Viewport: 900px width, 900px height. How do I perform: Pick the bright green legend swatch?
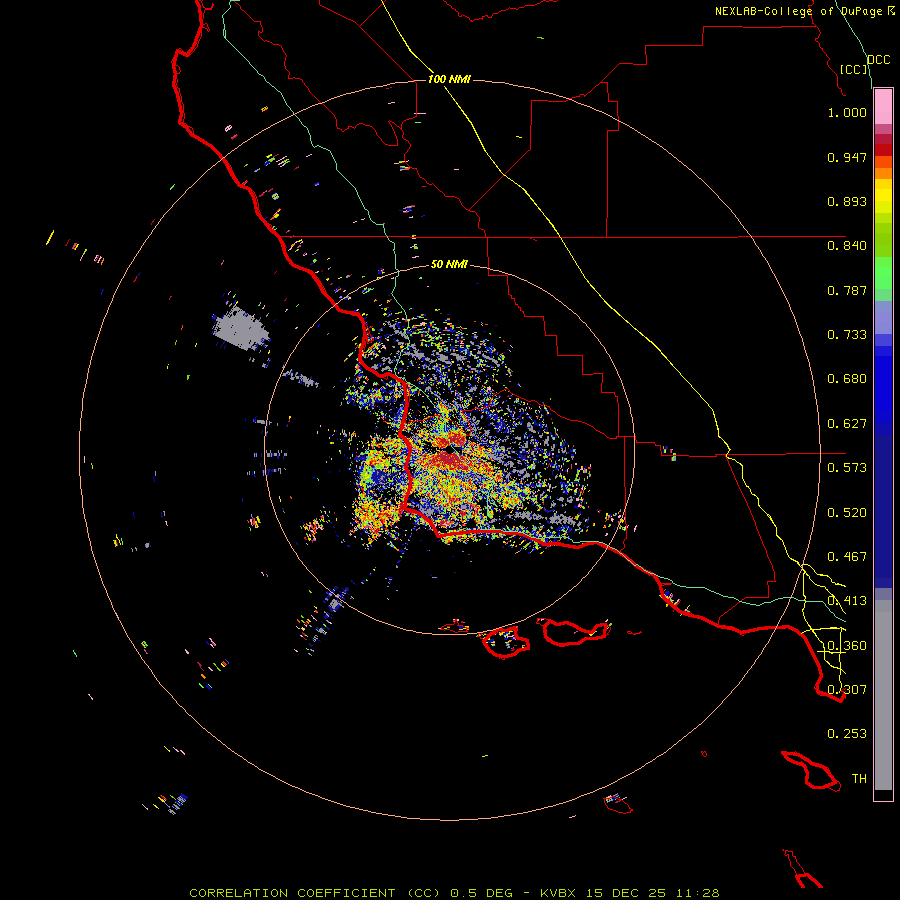tap(883, 273)
